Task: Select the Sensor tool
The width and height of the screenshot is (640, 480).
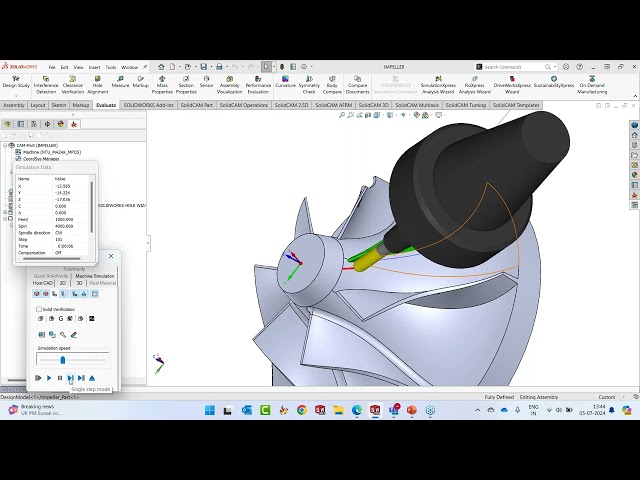Action: pyautogui.click(x=207, y=82)
